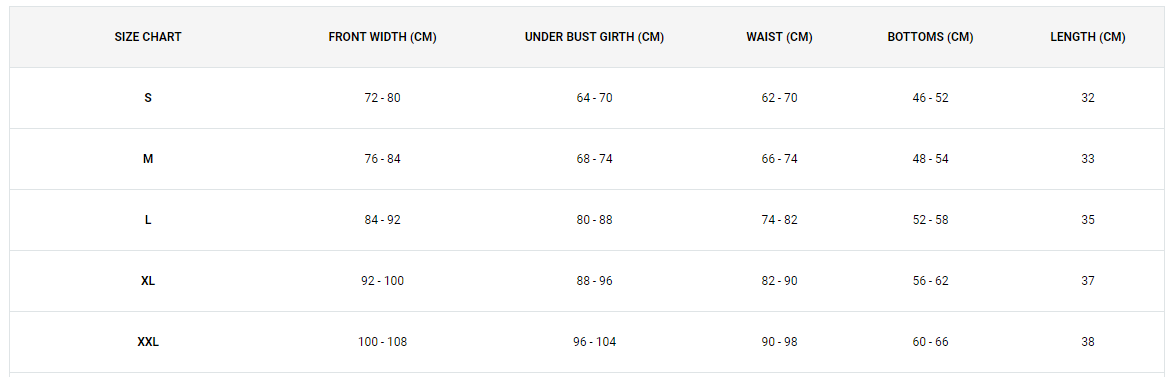The height and width of the screenshot is (377, 1175).
Task: Click the 62 - 70 waist cell
Action: tap(779, 97)
